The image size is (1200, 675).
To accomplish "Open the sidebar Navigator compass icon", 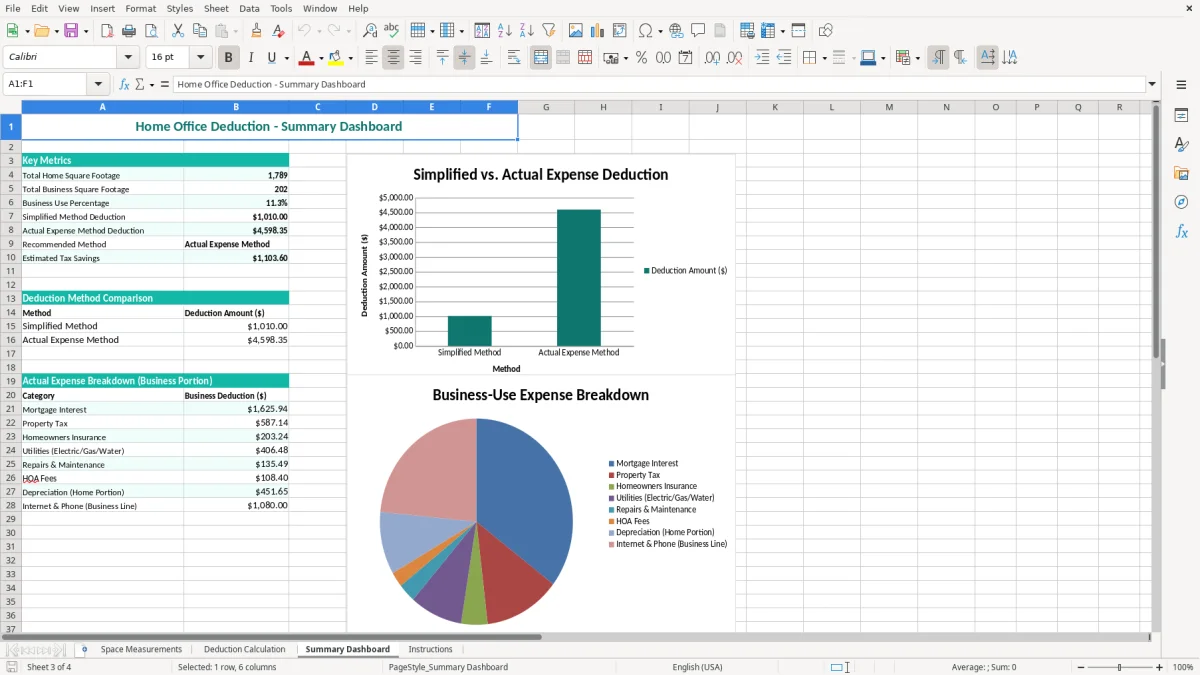I will (1181, 202).
